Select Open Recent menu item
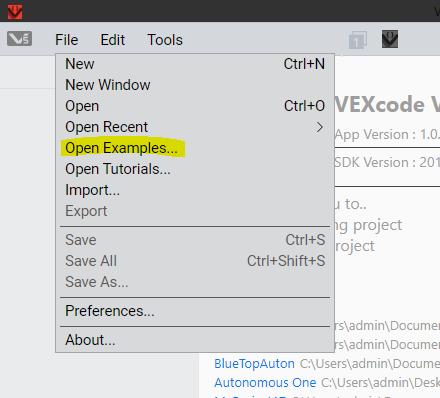The image size is (440, 398). pos(195,127)
